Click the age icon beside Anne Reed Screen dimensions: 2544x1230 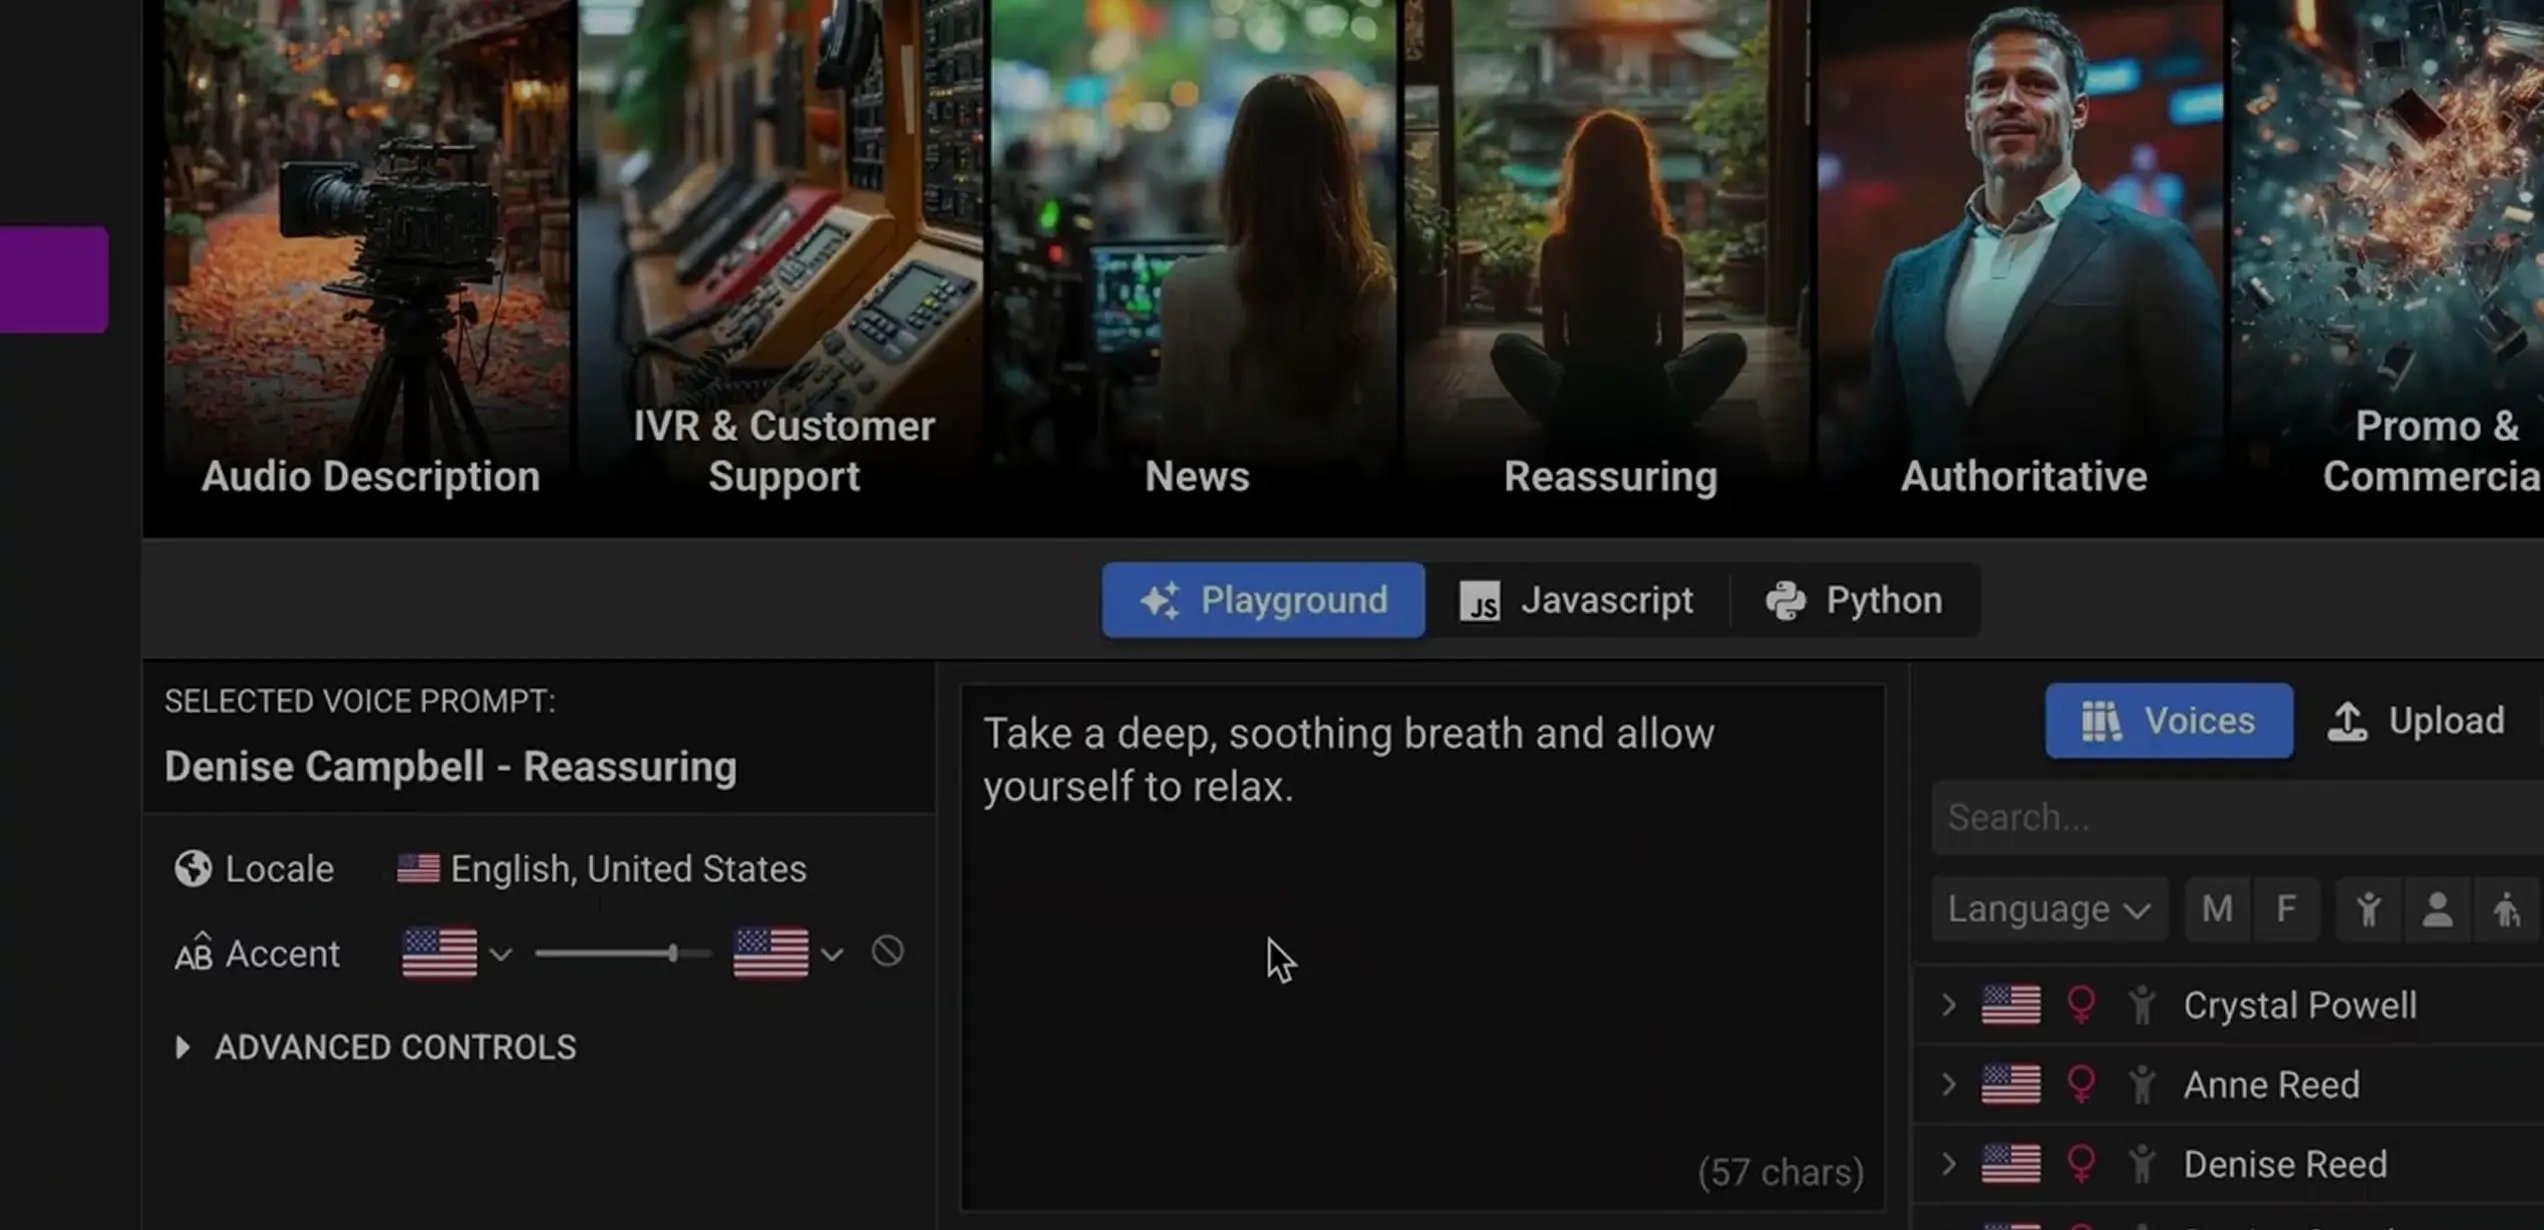click(x=2142, y=1084)
